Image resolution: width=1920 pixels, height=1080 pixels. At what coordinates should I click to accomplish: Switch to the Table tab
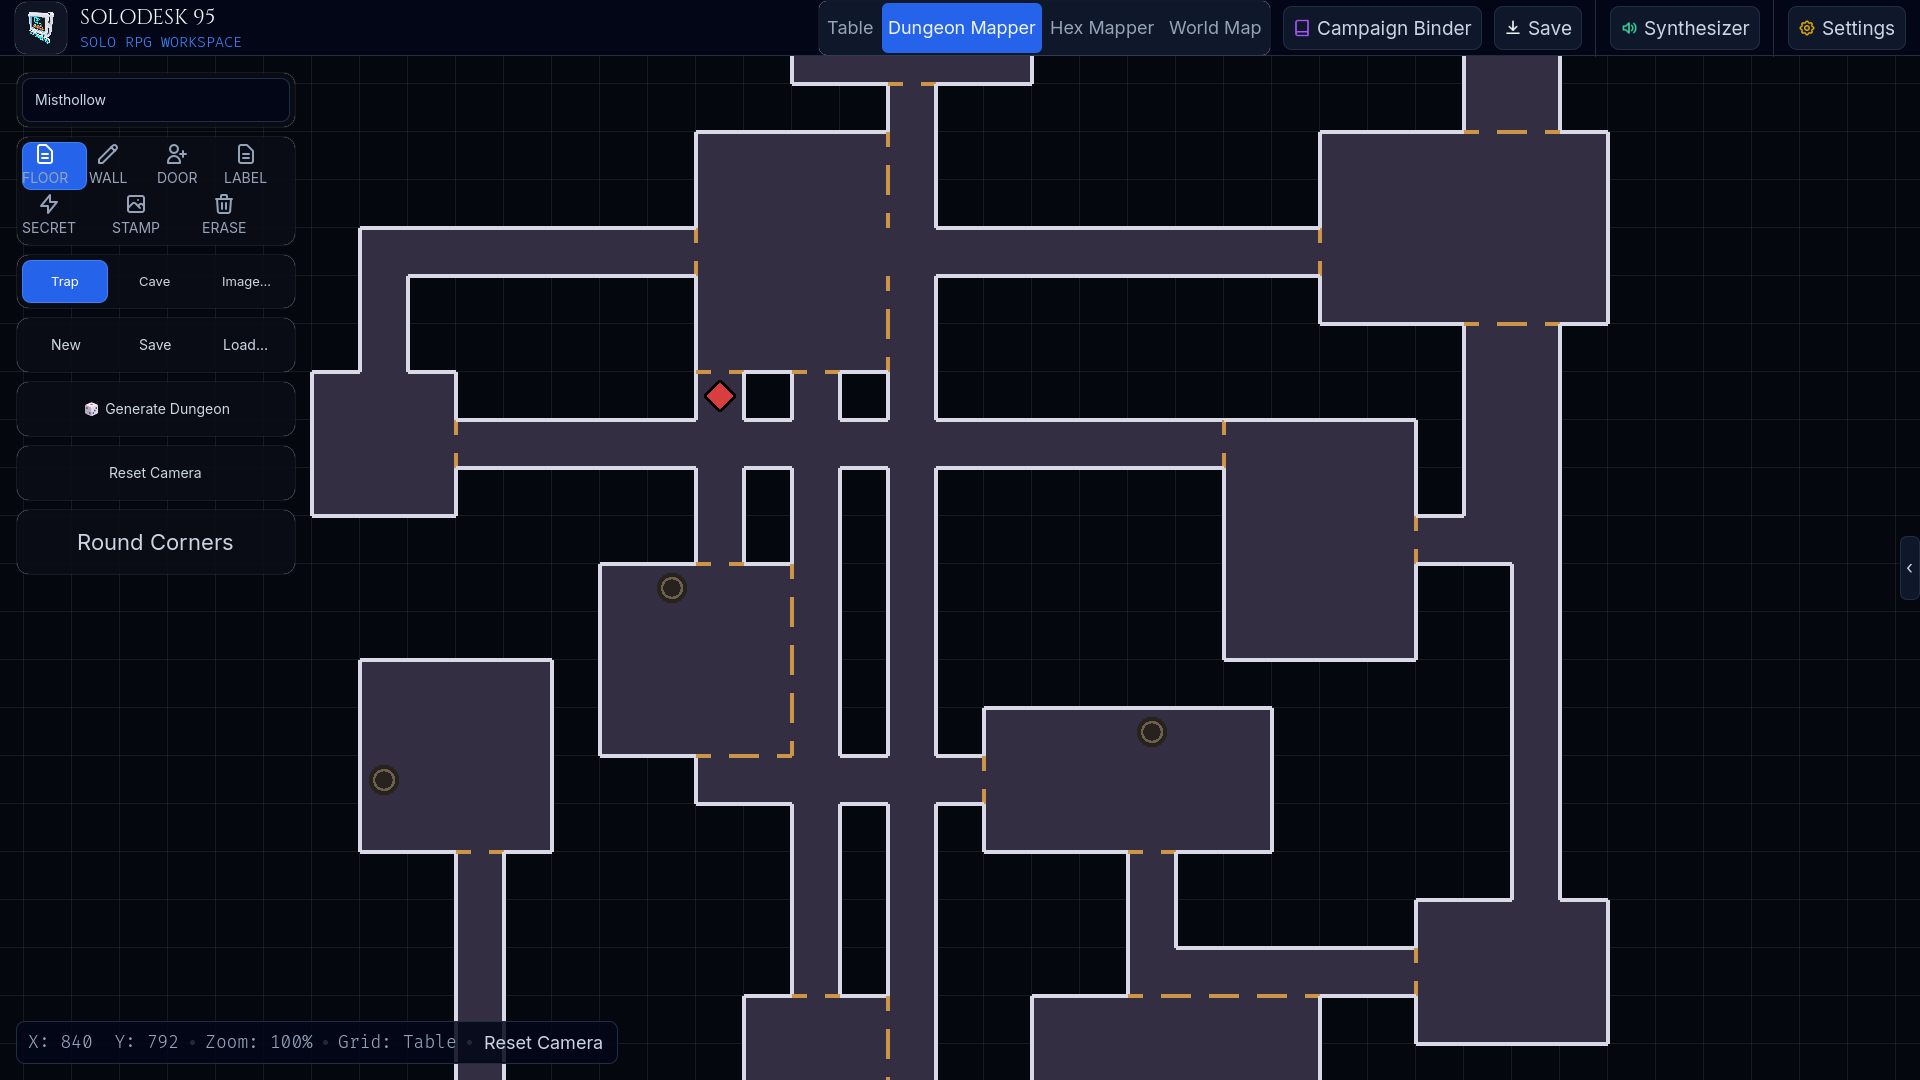pos(850,28)
